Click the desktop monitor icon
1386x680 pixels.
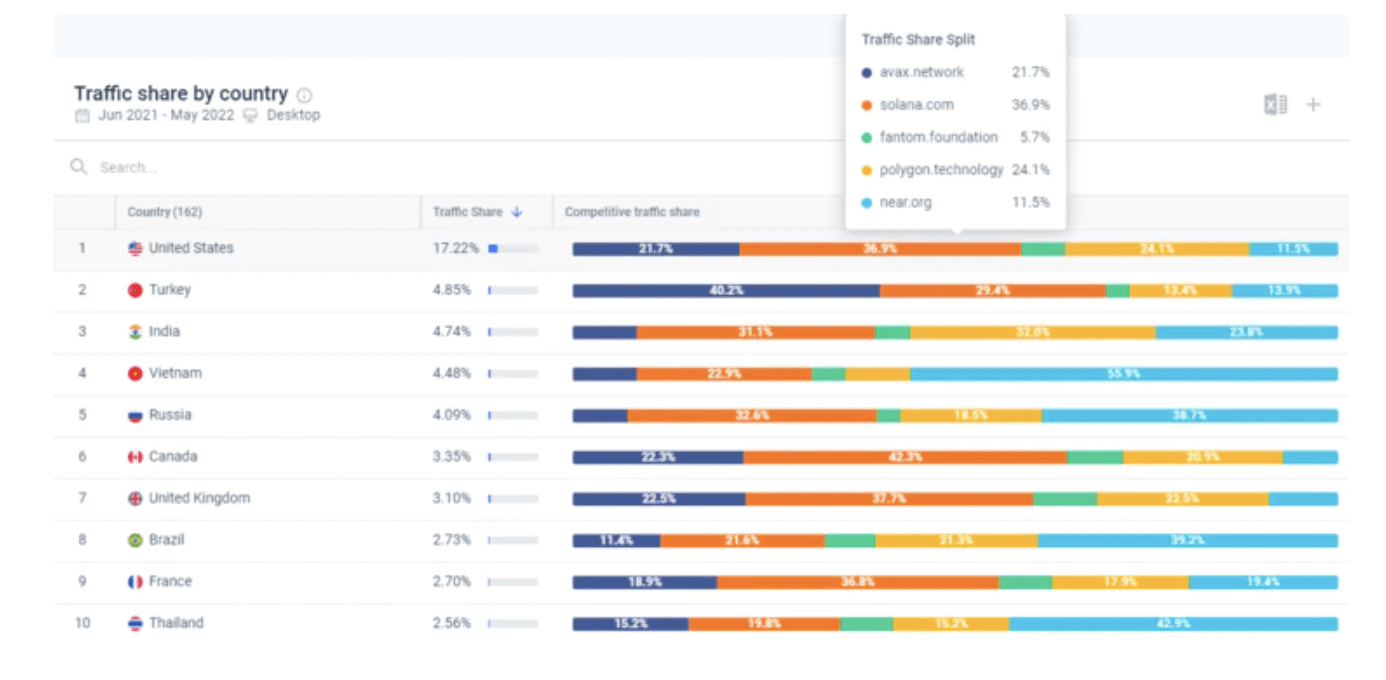250,115
